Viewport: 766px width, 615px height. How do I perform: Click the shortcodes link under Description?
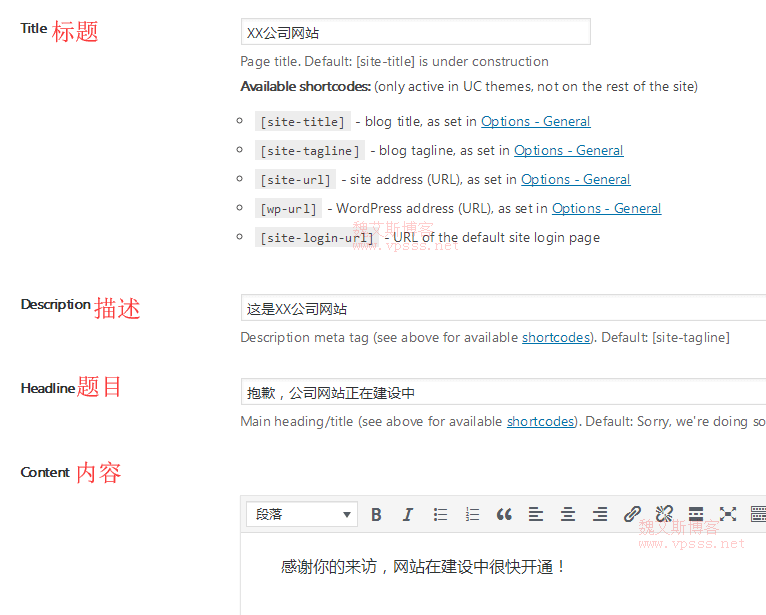tap(555, 338)
